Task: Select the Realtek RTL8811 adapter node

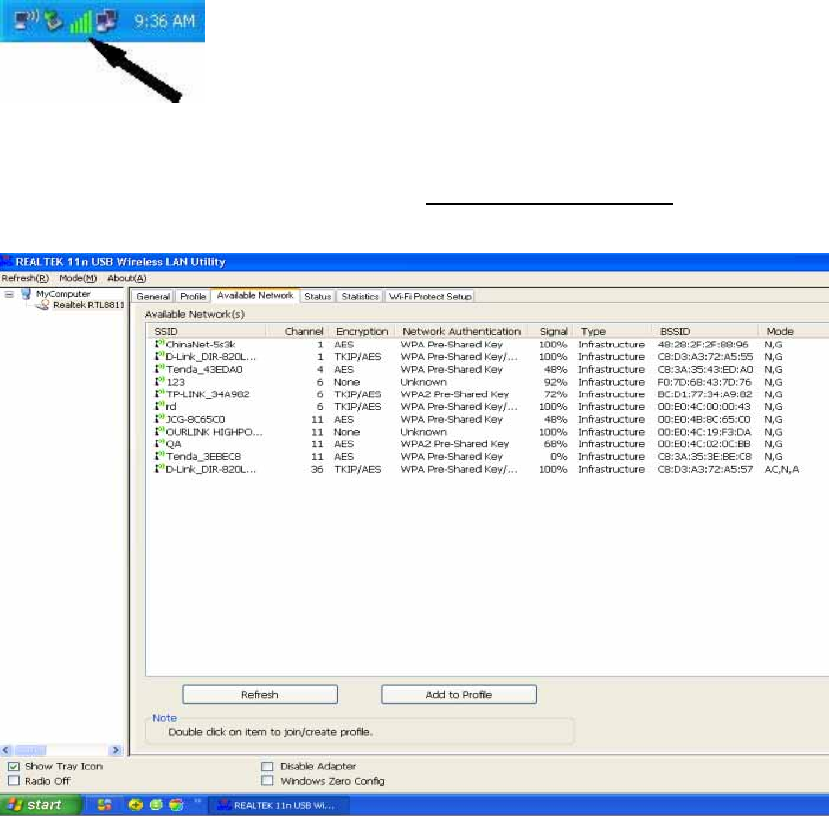Action: click(88, 305)
